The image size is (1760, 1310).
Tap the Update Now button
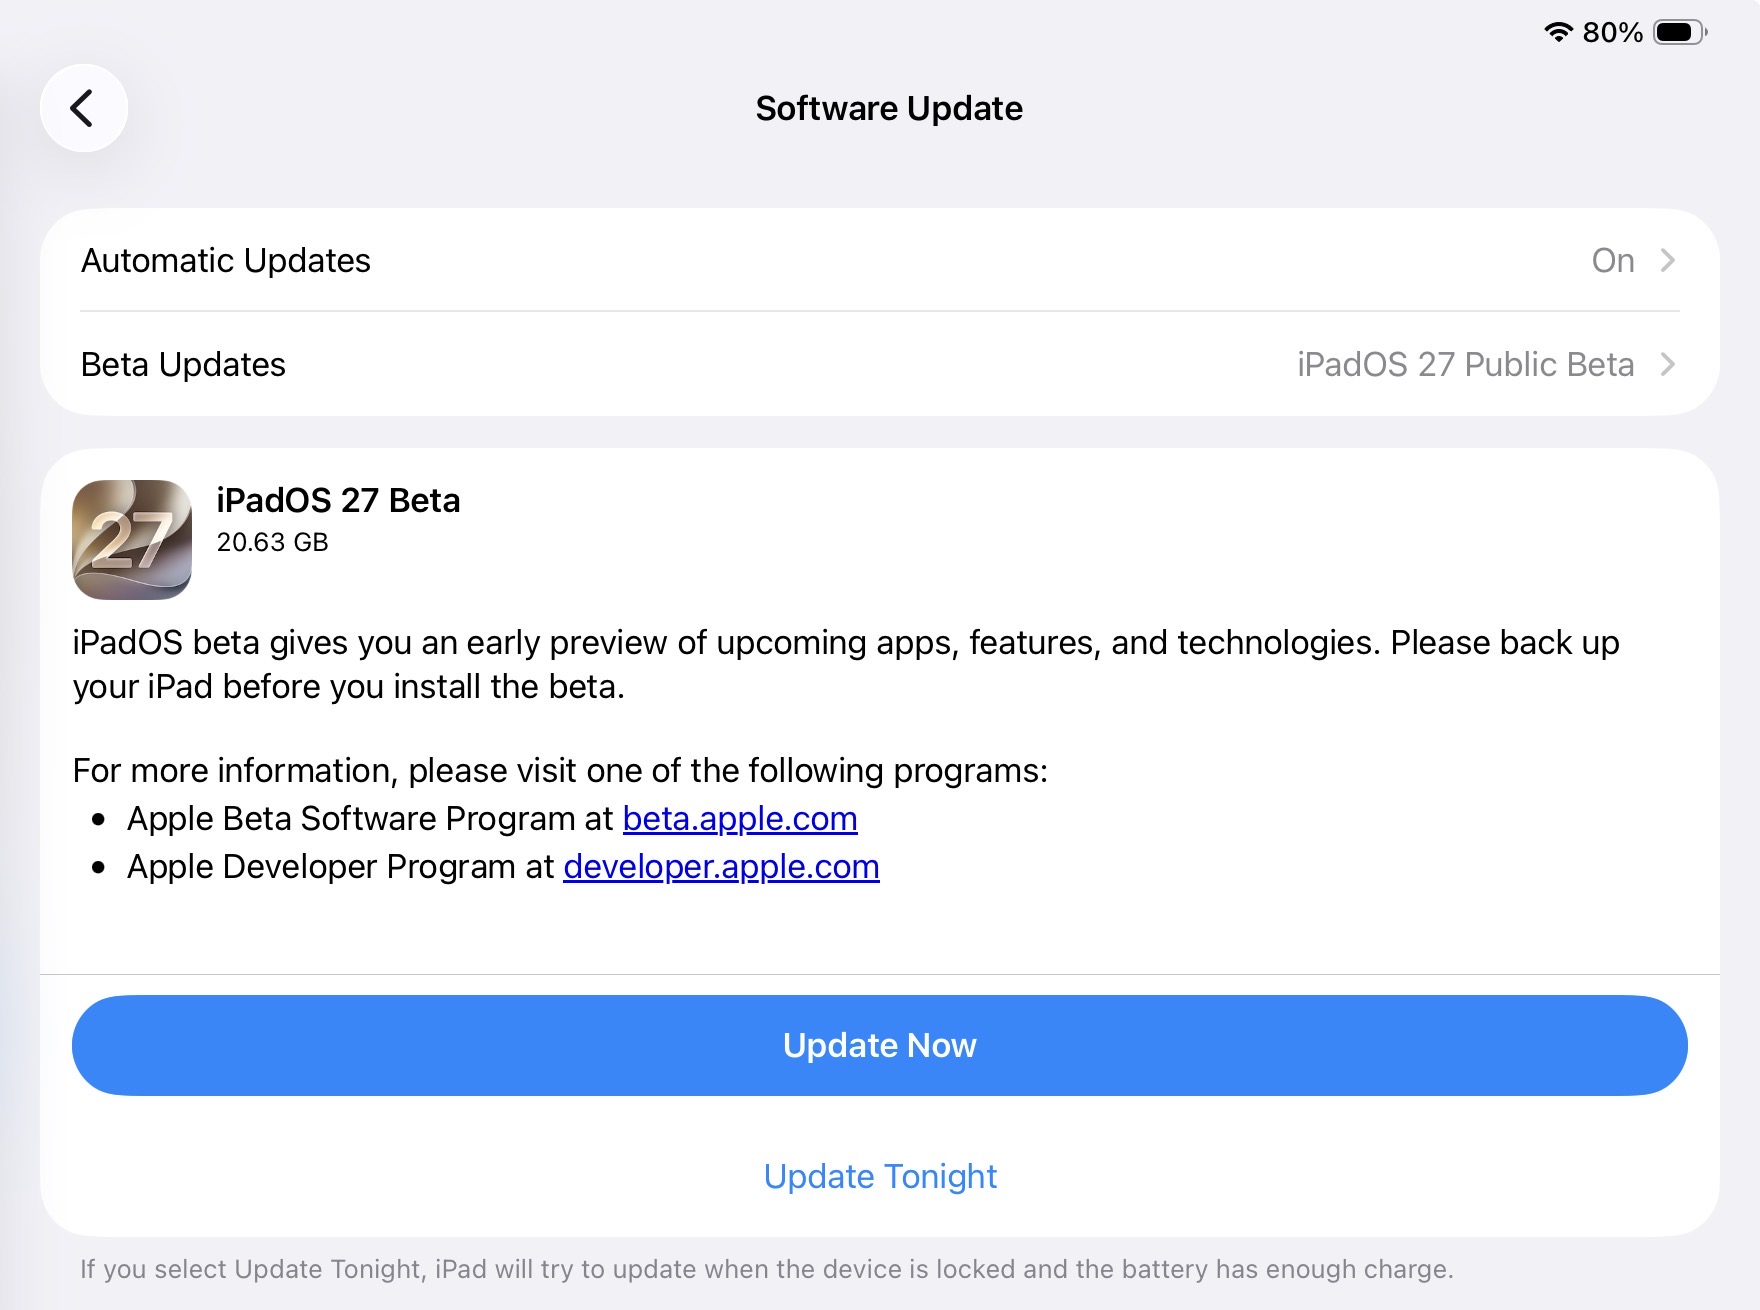(x=880, y=1045)
